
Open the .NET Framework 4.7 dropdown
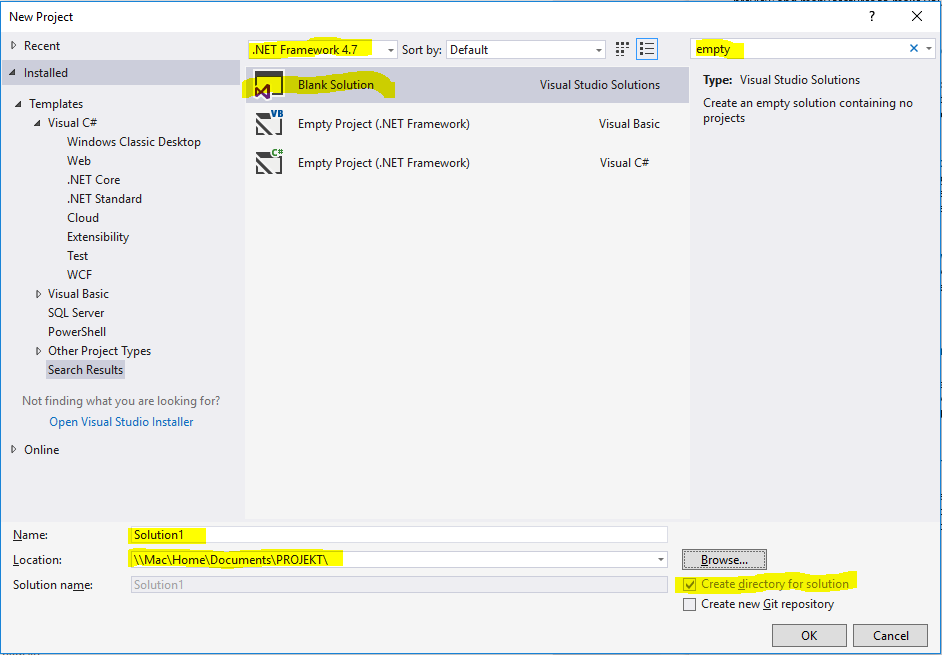(x=323, y=50)
